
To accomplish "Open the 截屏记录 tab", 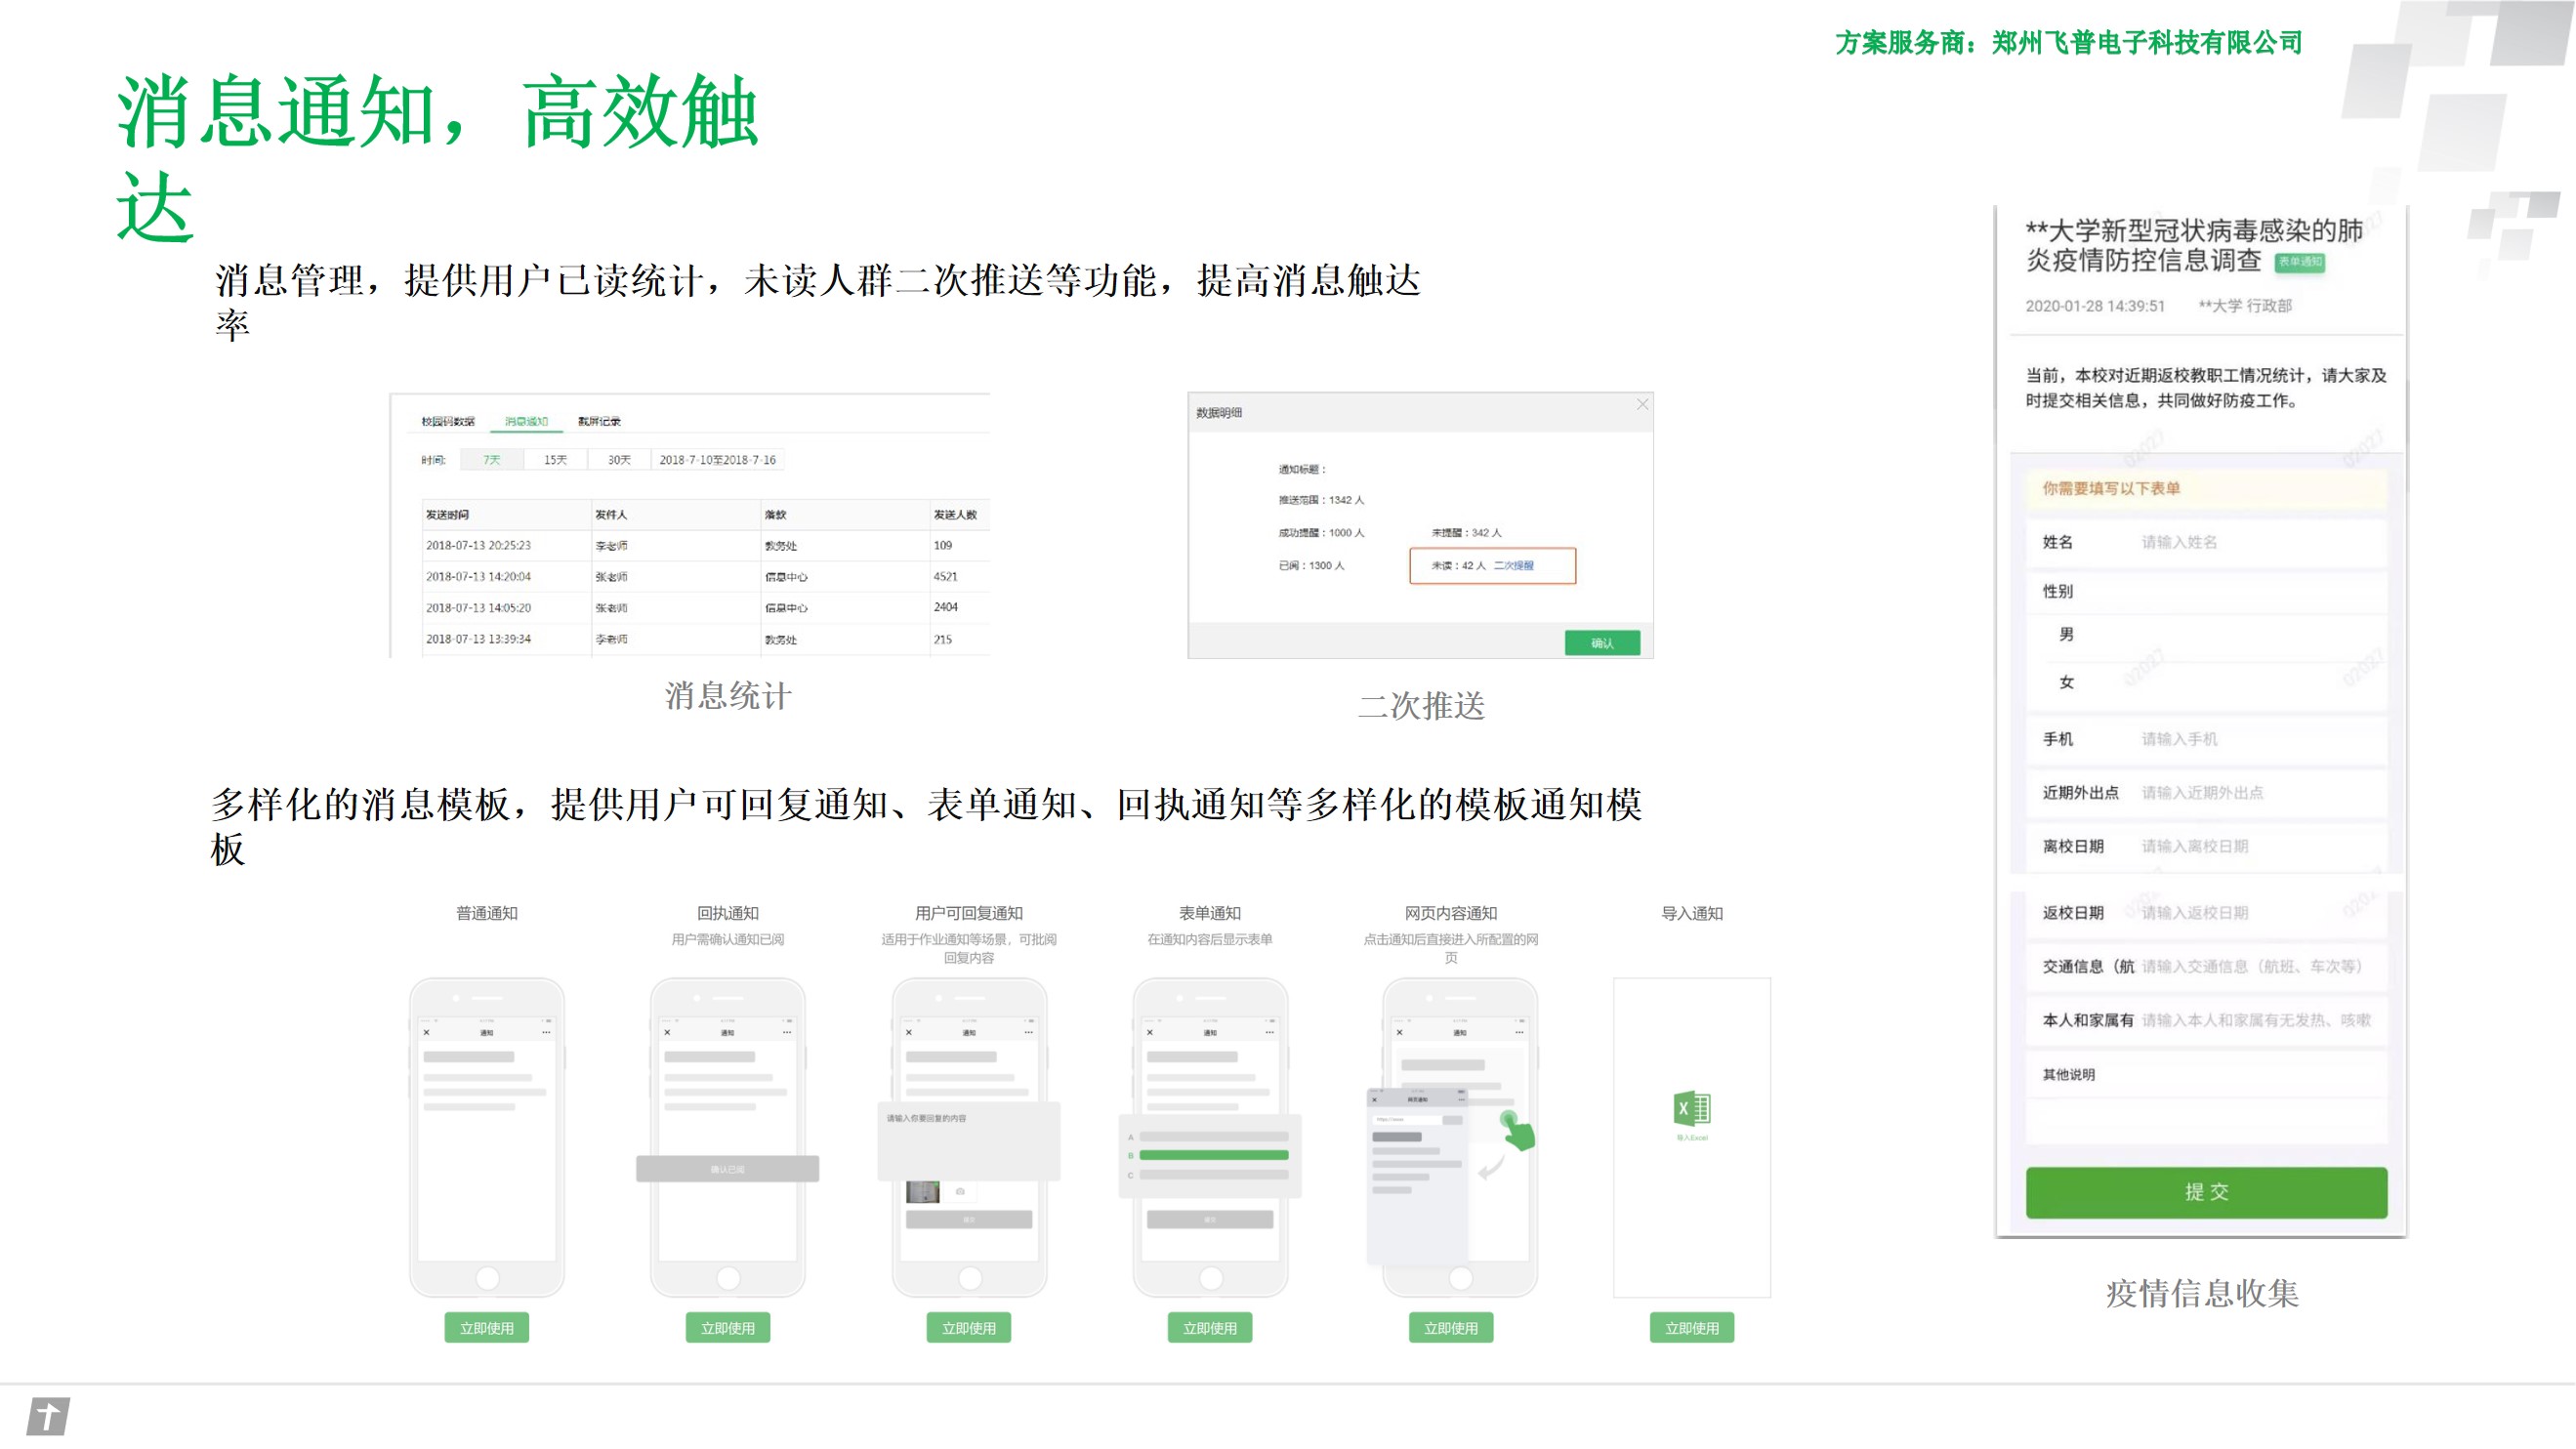I will tap(599, 421).
